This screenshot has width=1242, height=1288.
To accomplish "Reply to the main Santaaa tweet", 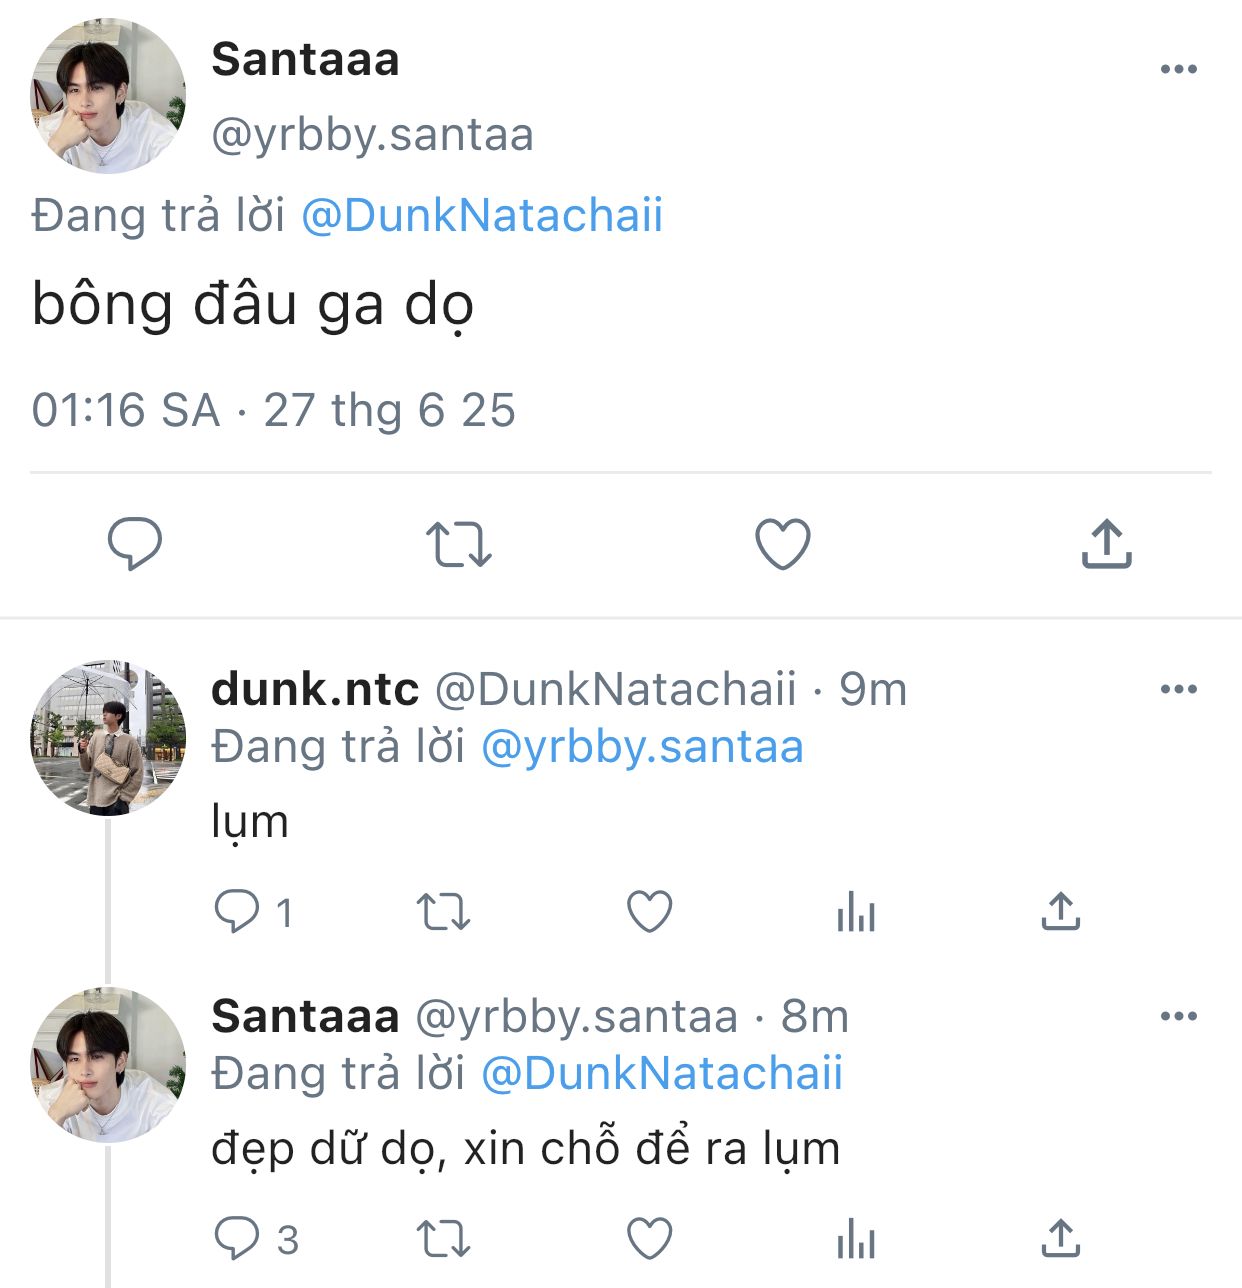I will [x=135, y=544].
